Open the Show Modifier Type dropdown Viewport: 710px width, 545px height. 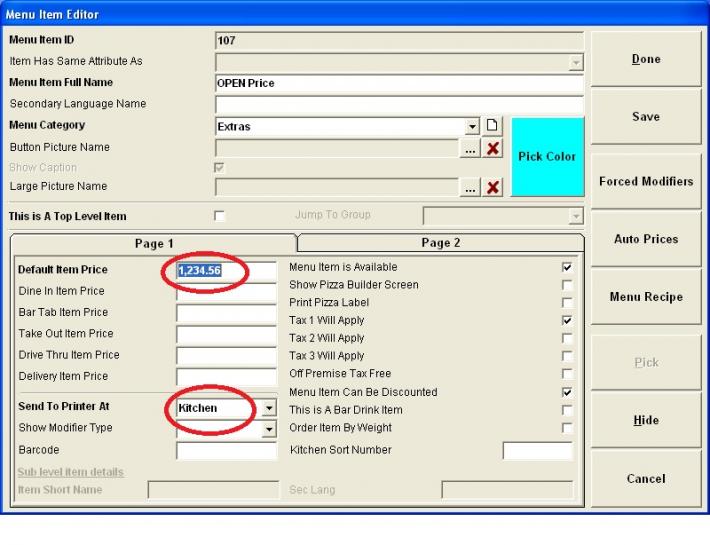click(269, 429)
